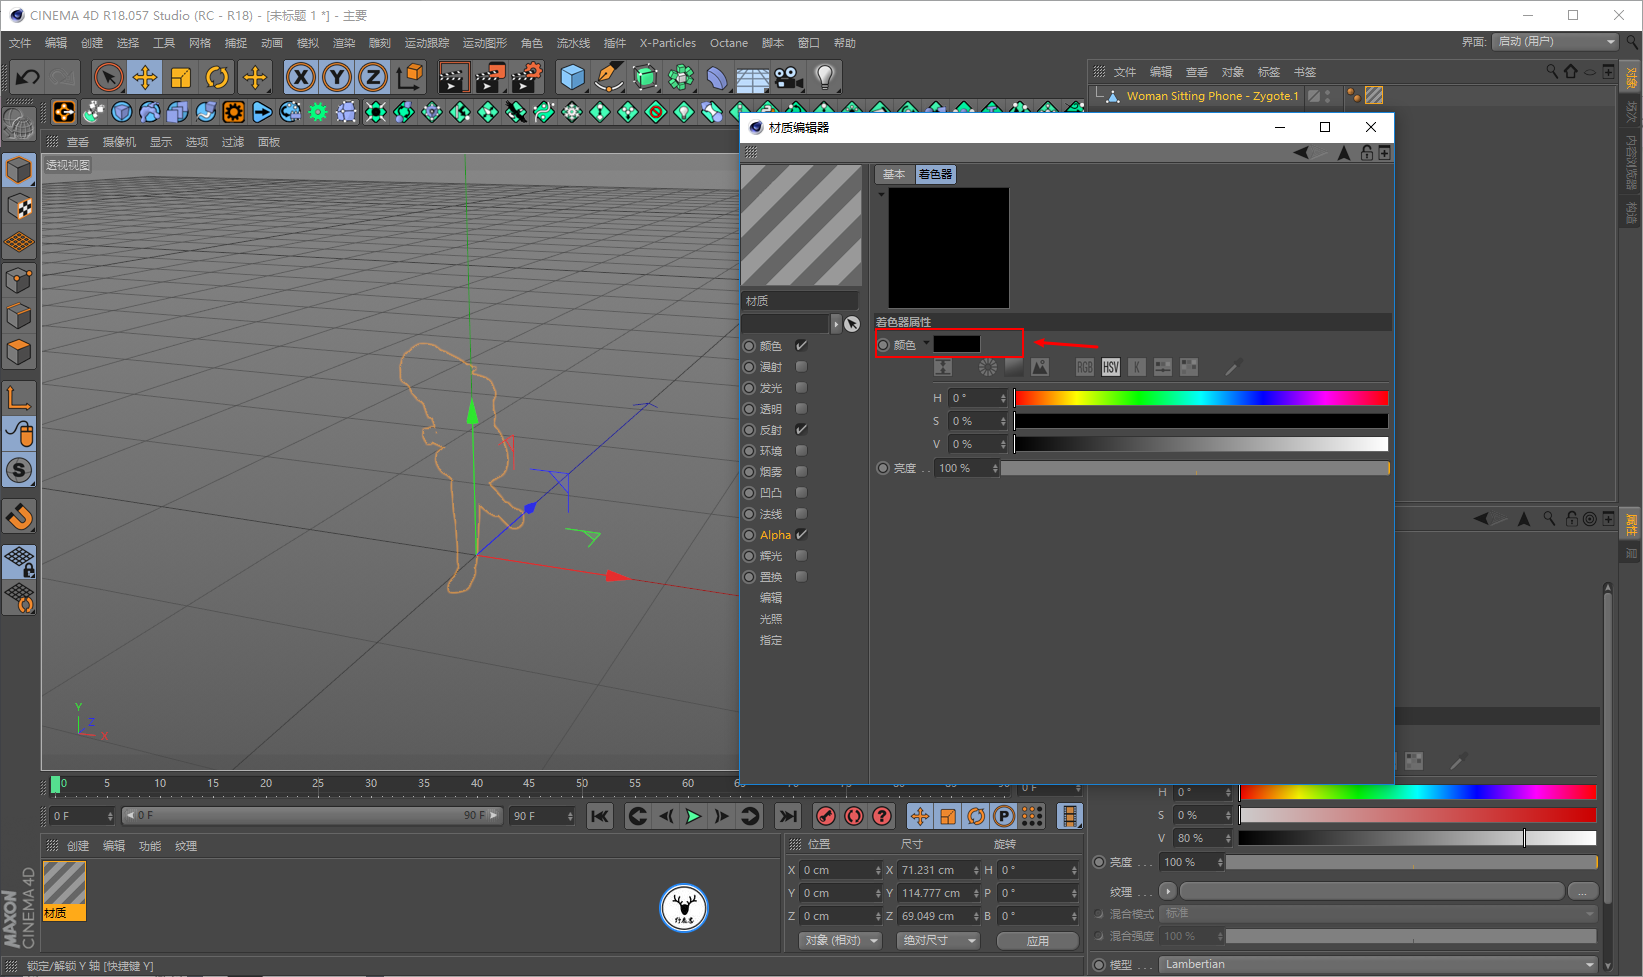
Task: Enable the 透明 channel checkbox
Action: 801,409
